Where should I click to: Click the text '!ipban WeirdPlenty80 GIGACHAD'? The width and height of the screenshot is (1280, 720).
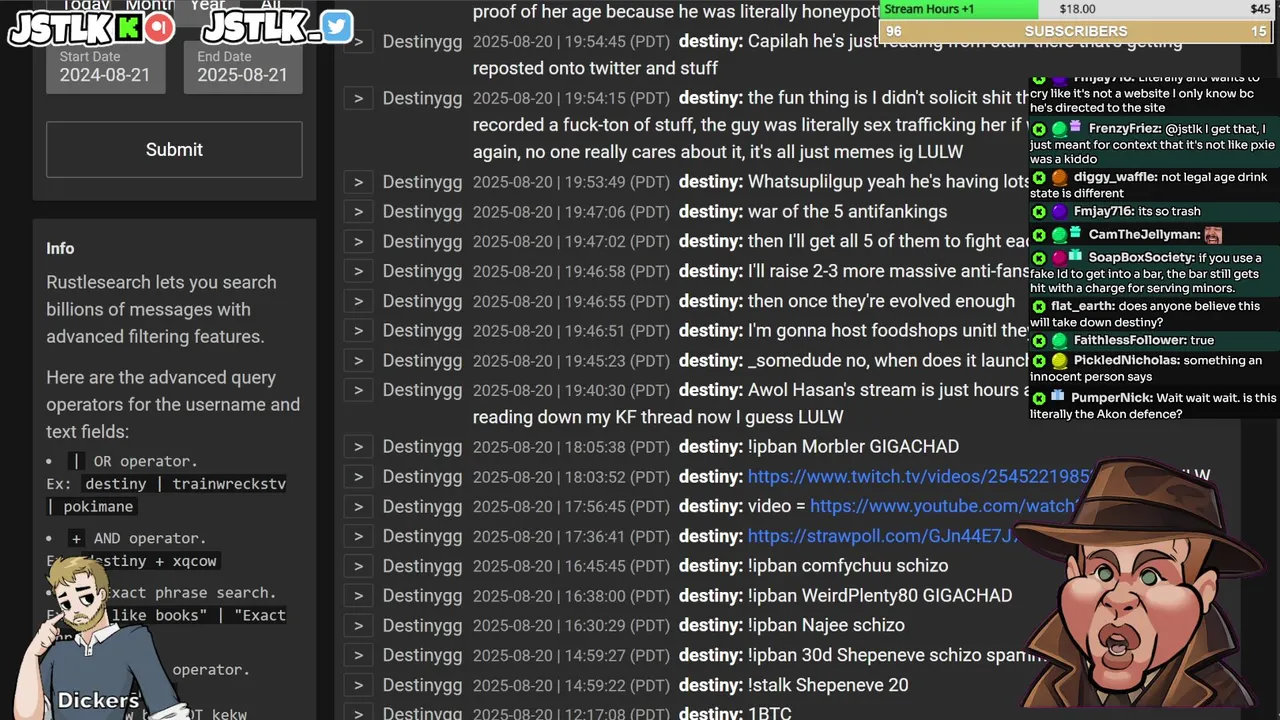point(880,596)
